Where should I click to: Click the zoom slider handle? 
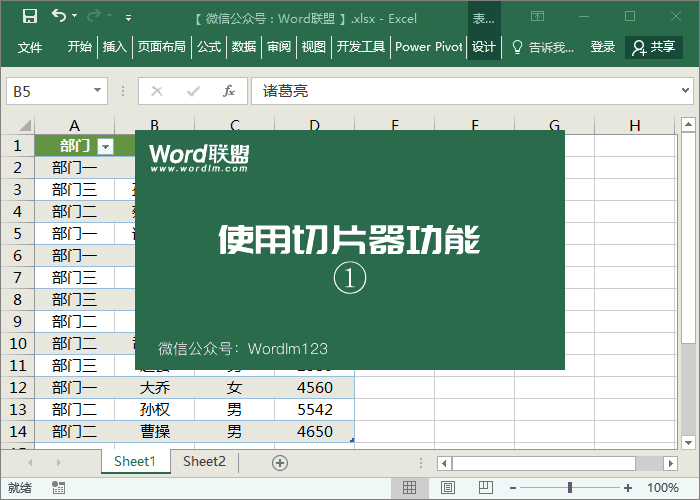coord(569,488)
